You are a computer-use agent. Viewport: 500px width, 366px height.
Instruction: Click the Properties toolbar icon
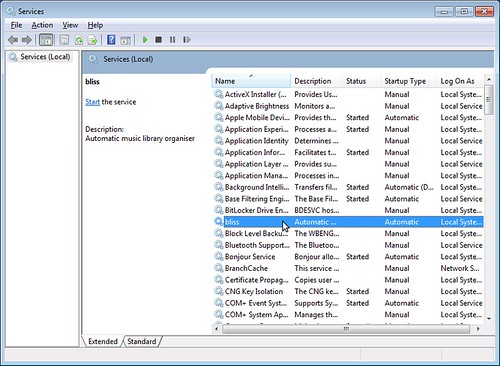coord(64,40)
